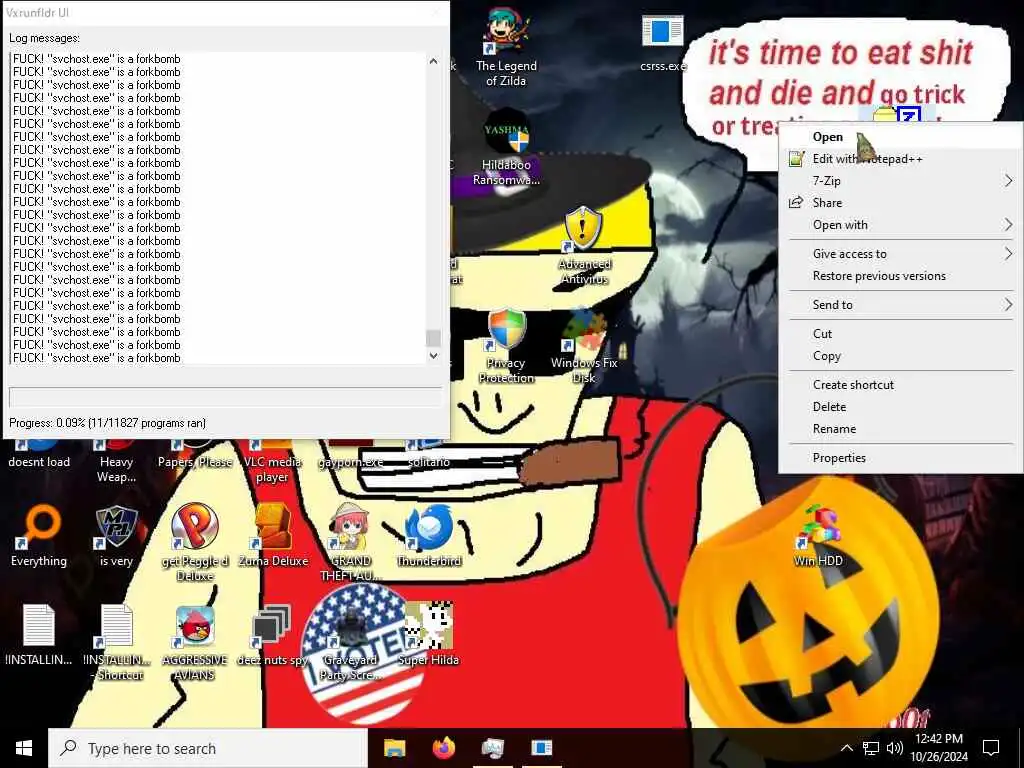This screenshot has width=1024, height=768.
Task: Launch the Thunderbird desktop shortcut
Action: click(429, 536)
